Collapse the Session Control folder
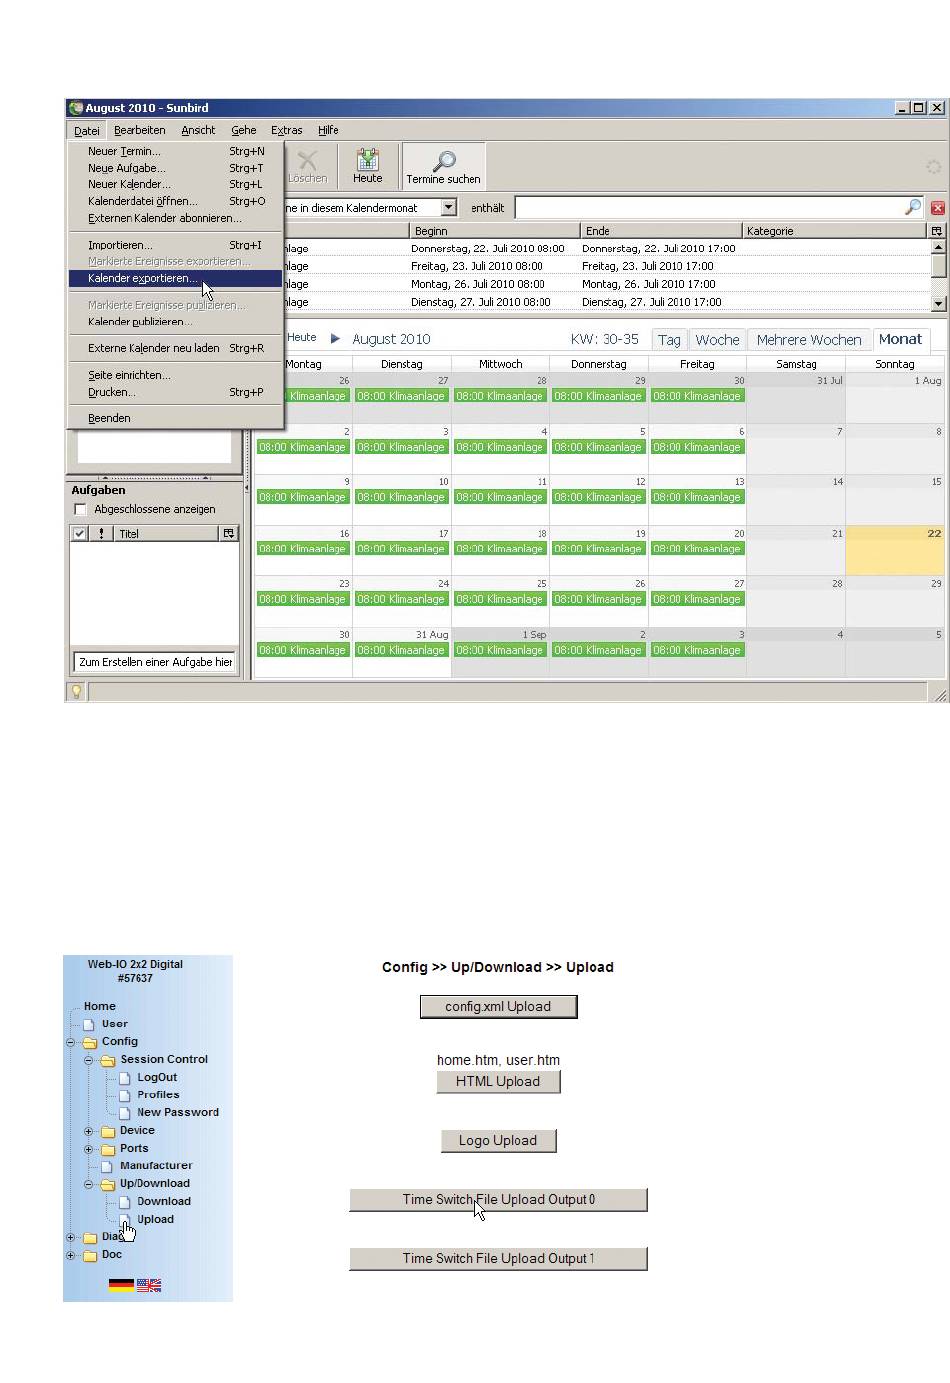Viewport: 950px width, 1383px height. 88,1059
